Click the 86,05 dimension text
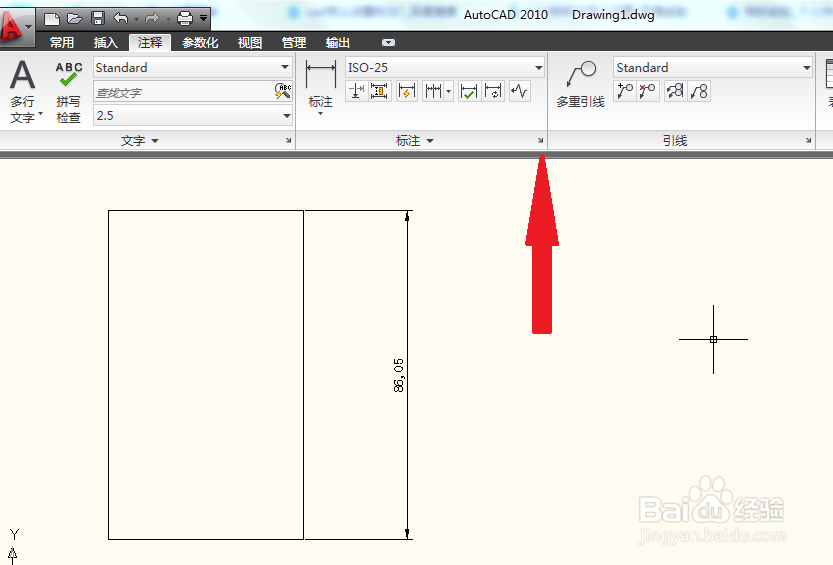833x565 pixels. [398, 375]
